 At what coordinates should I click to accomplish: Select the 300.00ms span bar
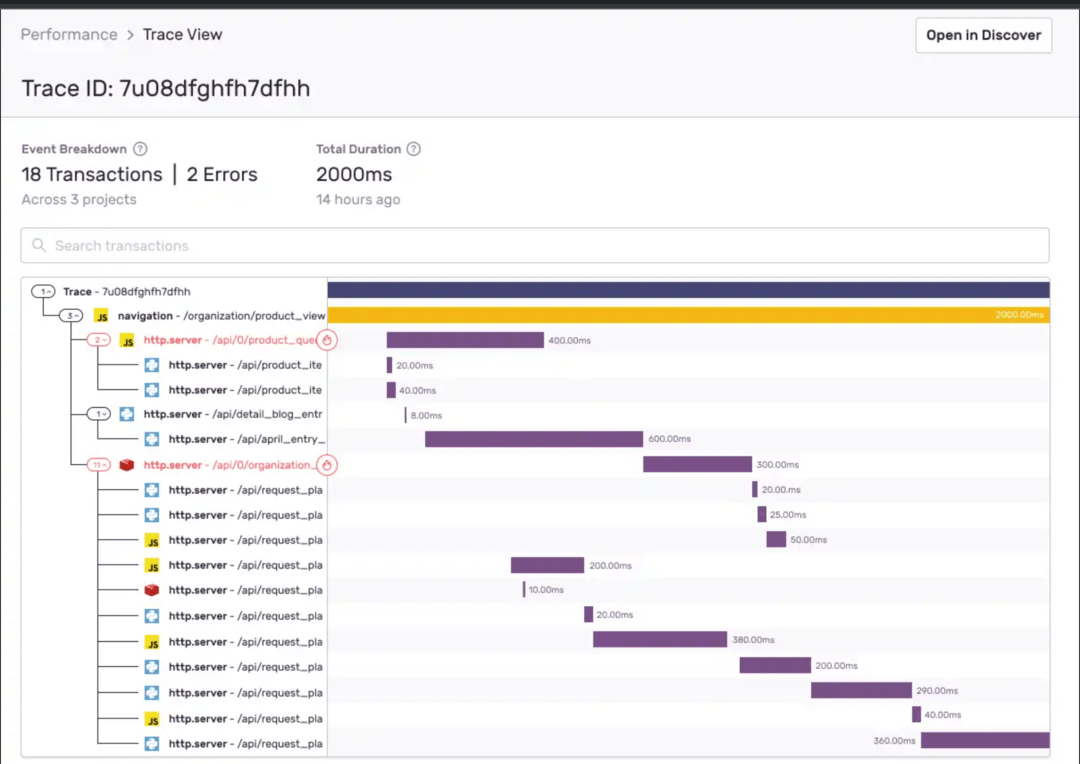698,464
